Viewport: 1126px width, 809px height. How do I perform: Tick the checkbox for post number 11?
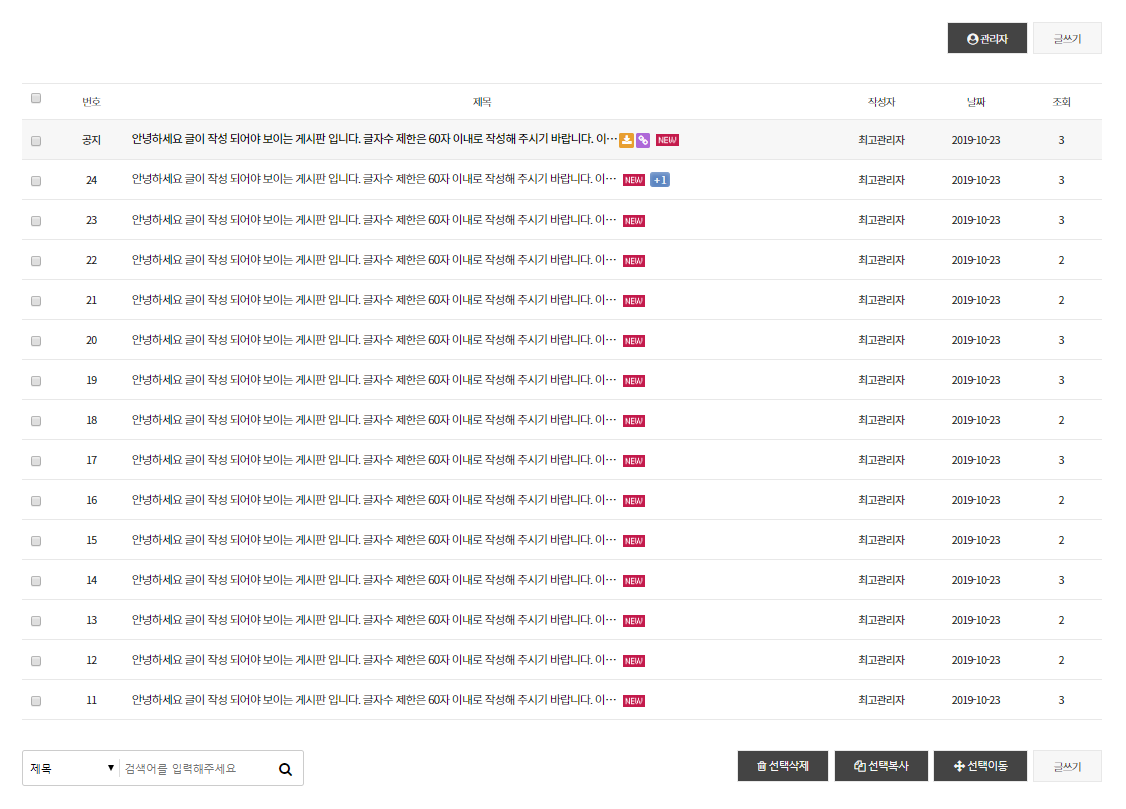click(36, 701)
